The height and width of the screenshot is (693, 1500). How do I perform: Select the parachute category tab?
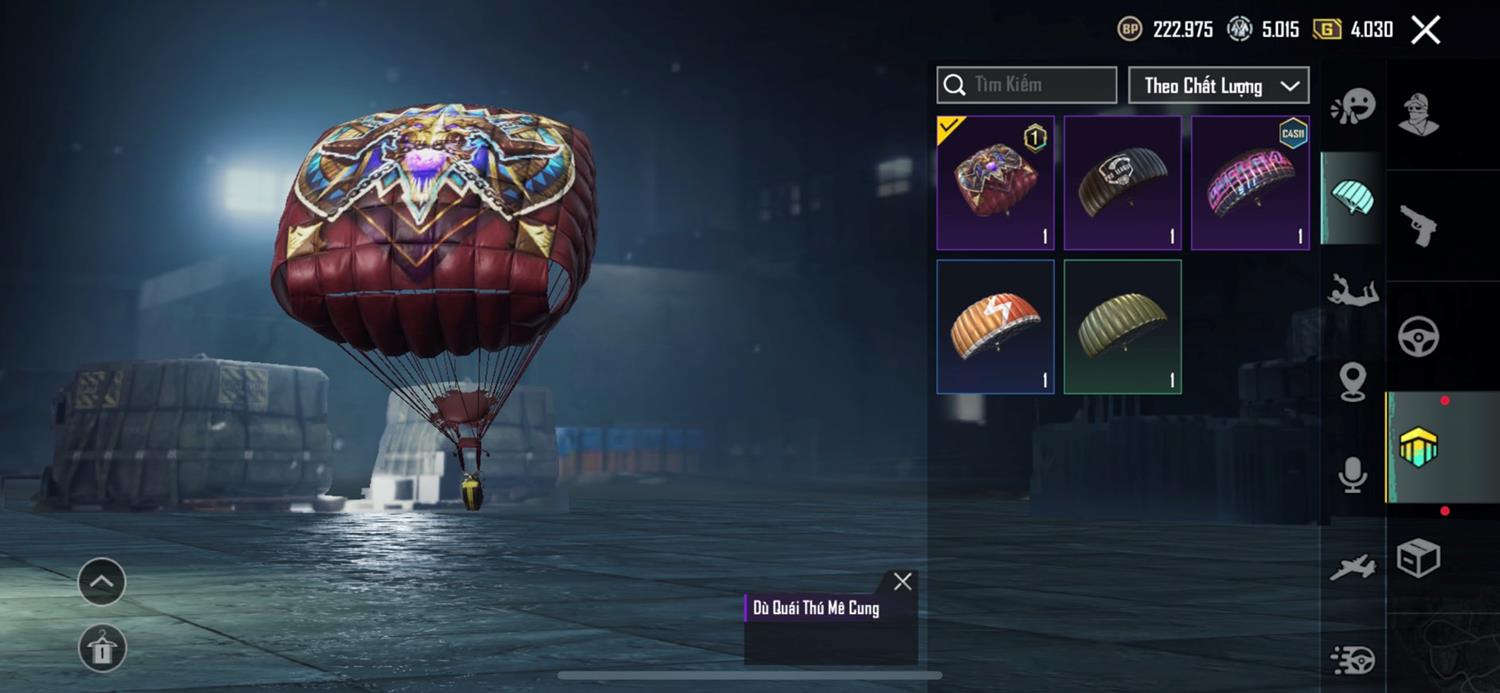click(1352, 197)
